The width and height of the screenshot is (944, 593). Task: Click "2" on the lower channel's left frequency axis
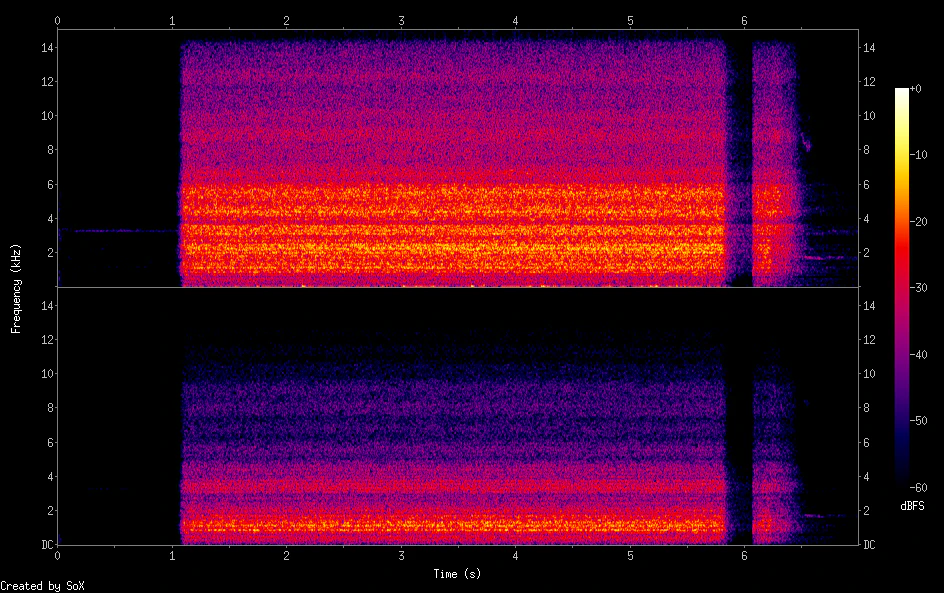point(51,511)
